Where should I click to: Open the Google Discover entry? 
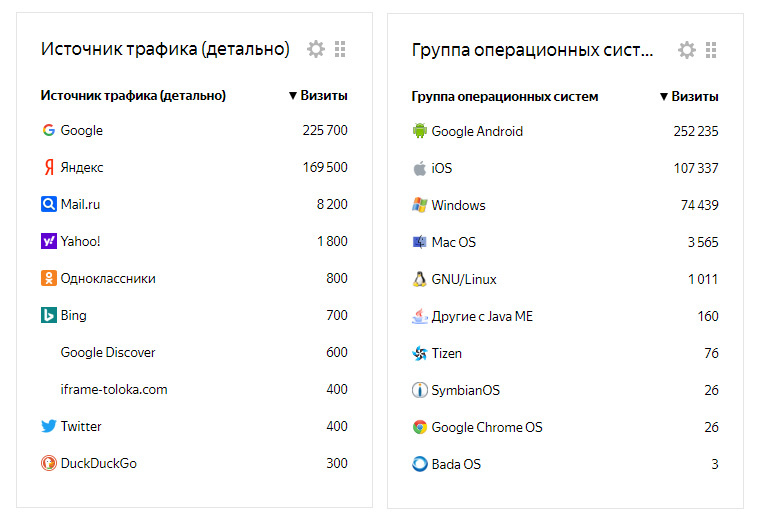tap(108, 352)
